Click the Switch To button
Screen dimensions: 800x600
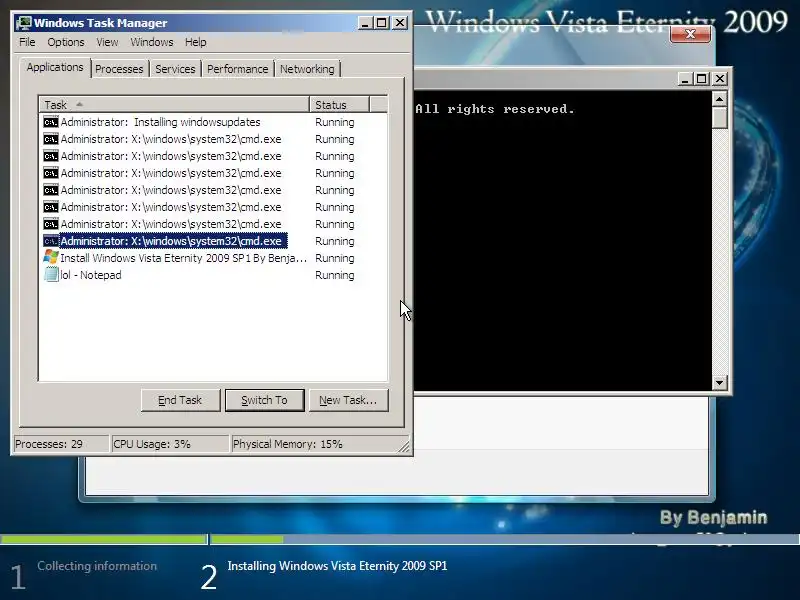[x=264, y=400]
